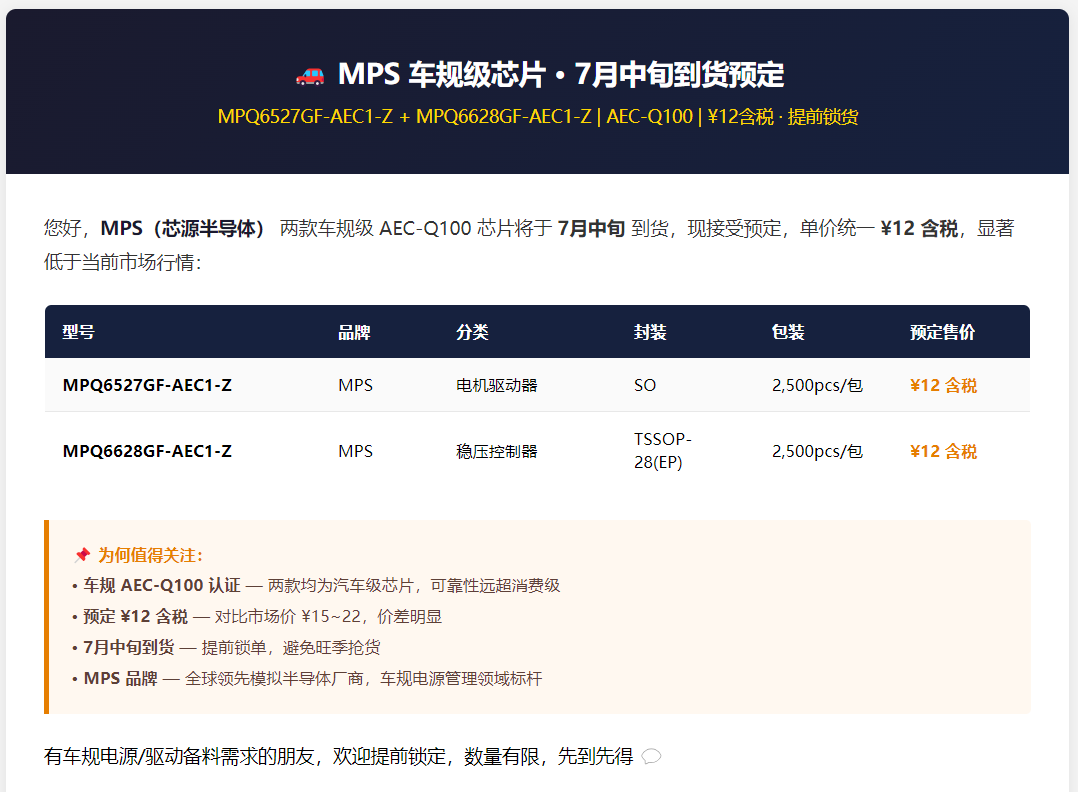Click the pushpin icon beside 为何值得关注
This screenshot has width=1078, height=792.
[x=82, y=555]
